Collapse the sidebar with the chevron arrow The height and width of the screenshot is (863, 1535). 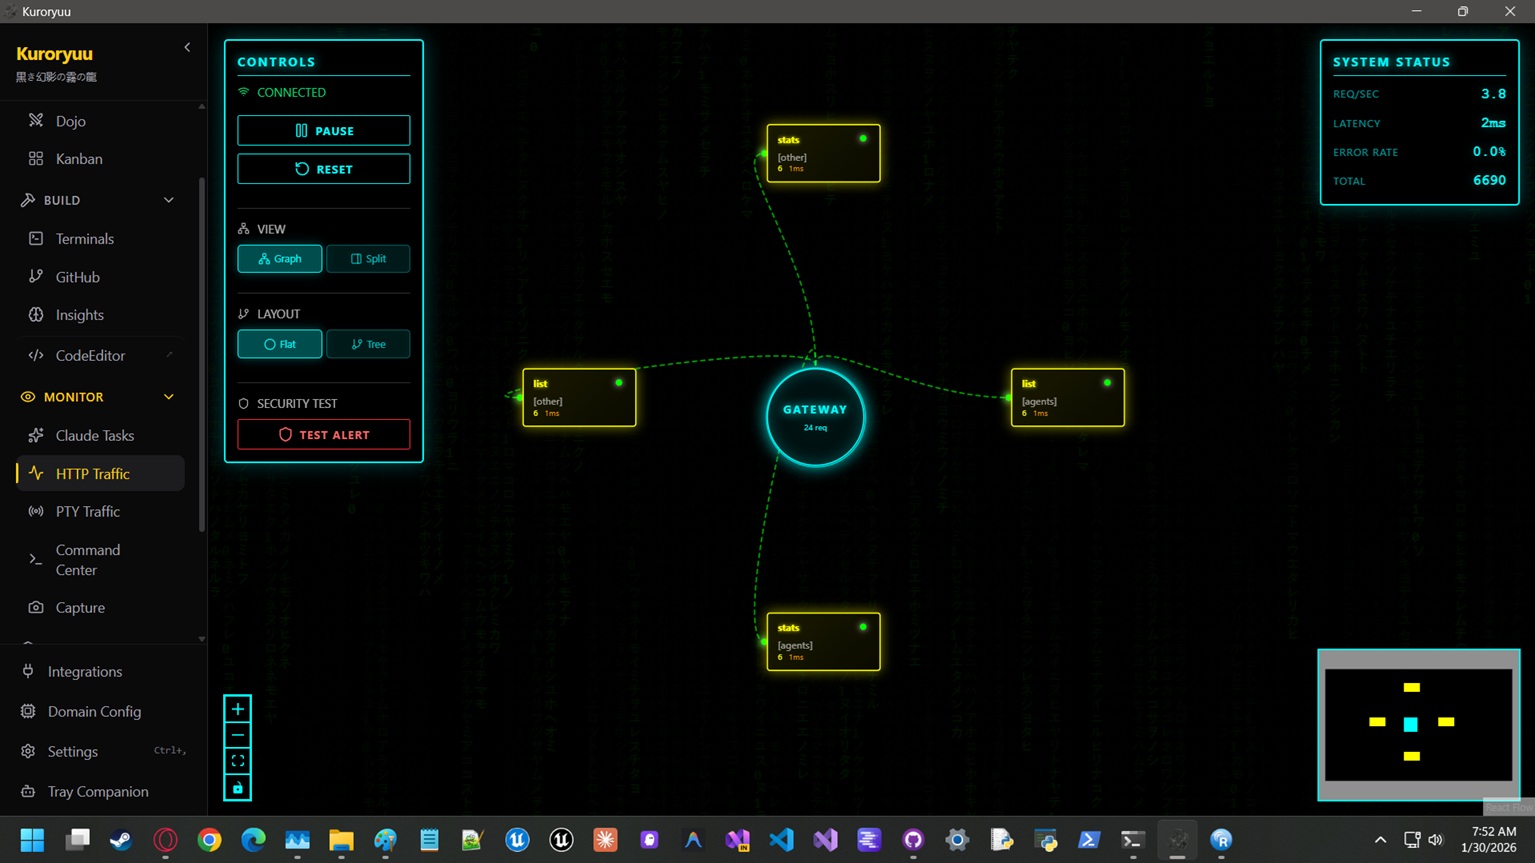(x=187, y=47)
